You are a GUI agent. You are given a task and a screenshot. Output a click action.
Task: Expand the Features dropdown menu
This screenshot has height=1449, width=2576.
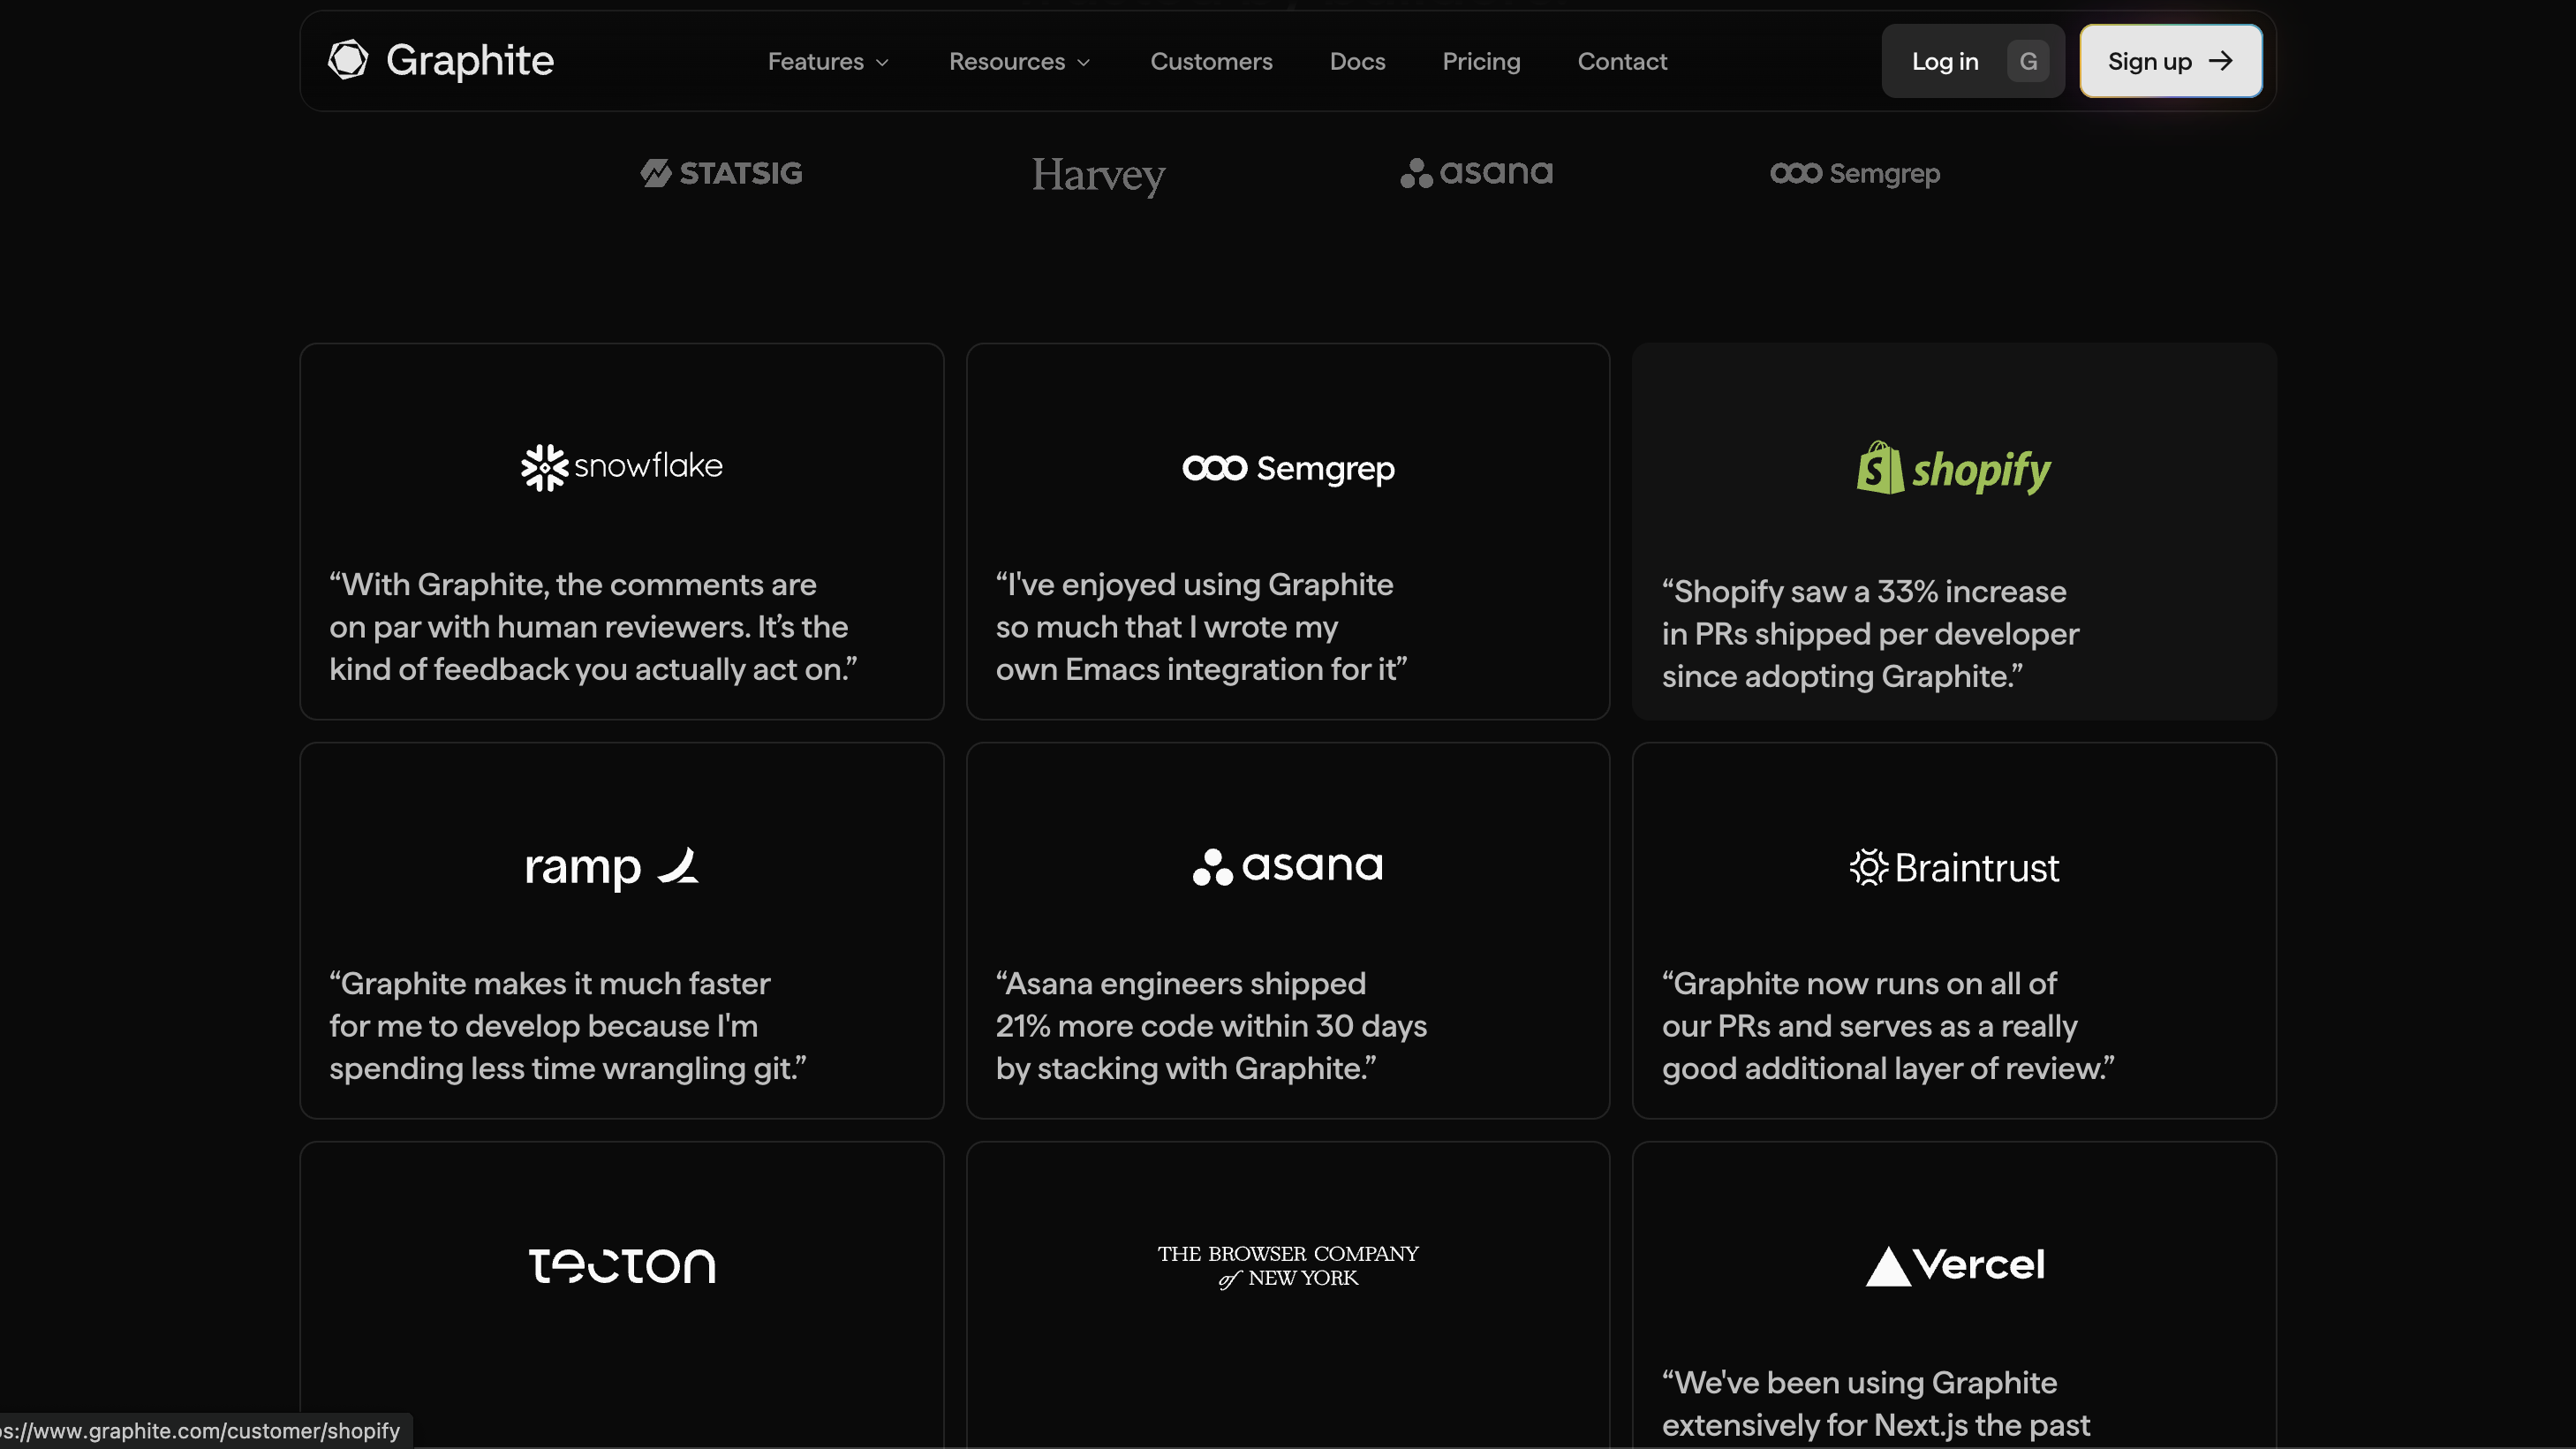click(828, 61)
